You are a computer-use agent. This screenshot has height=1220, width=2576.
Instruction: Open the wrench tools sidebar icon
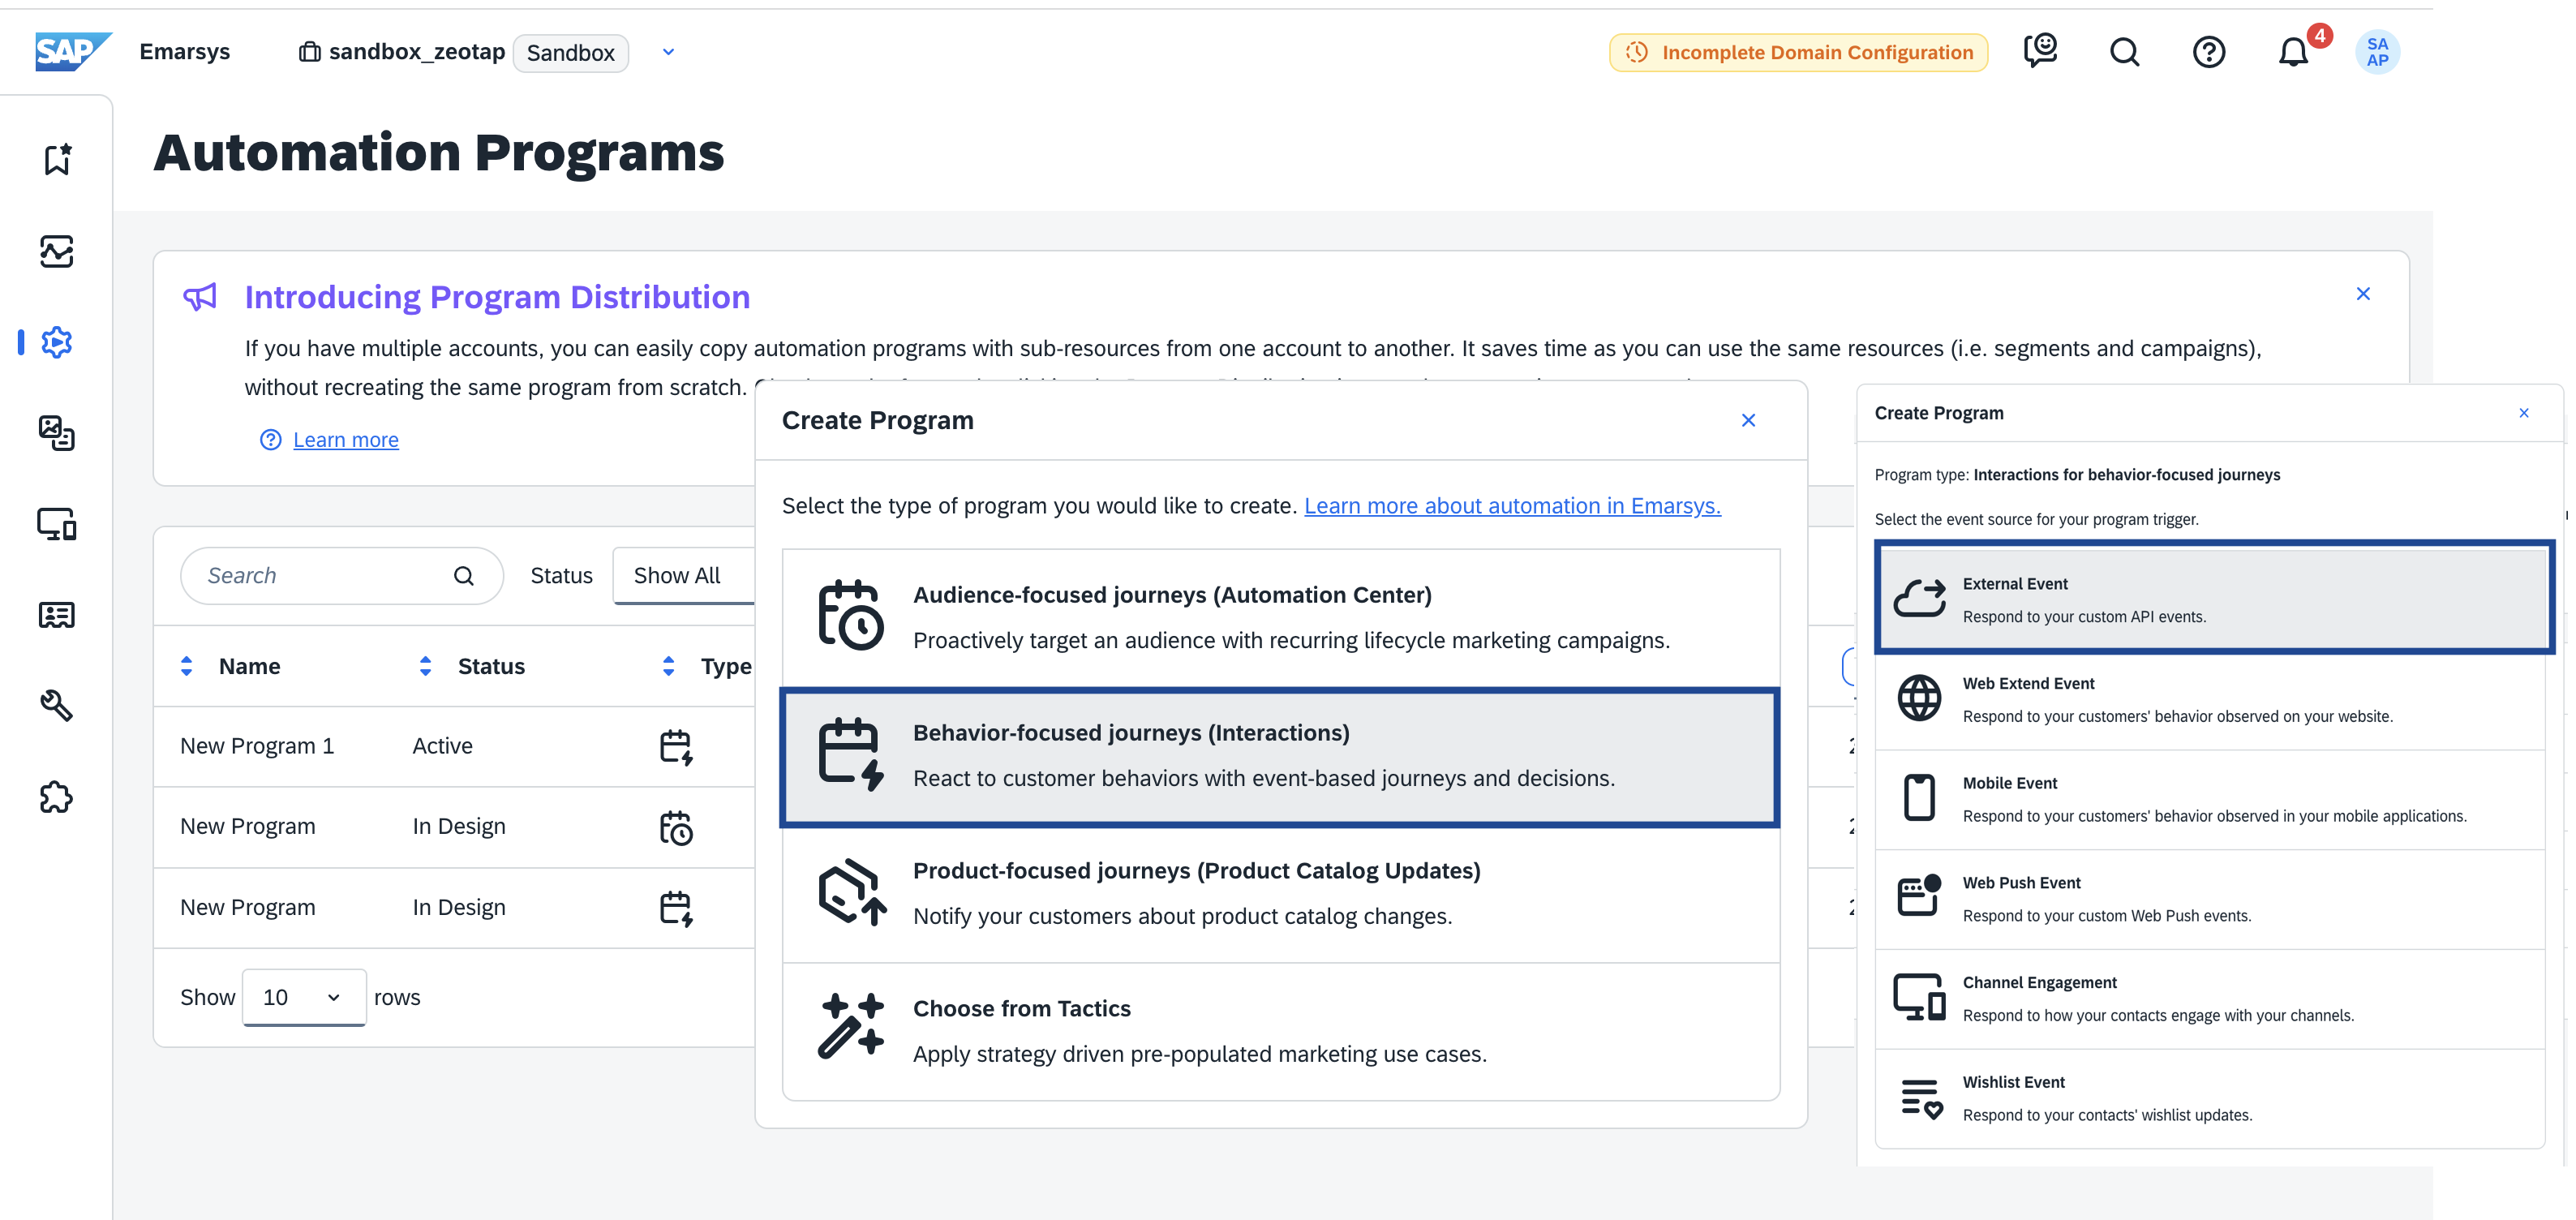click(x=57, y=706)
